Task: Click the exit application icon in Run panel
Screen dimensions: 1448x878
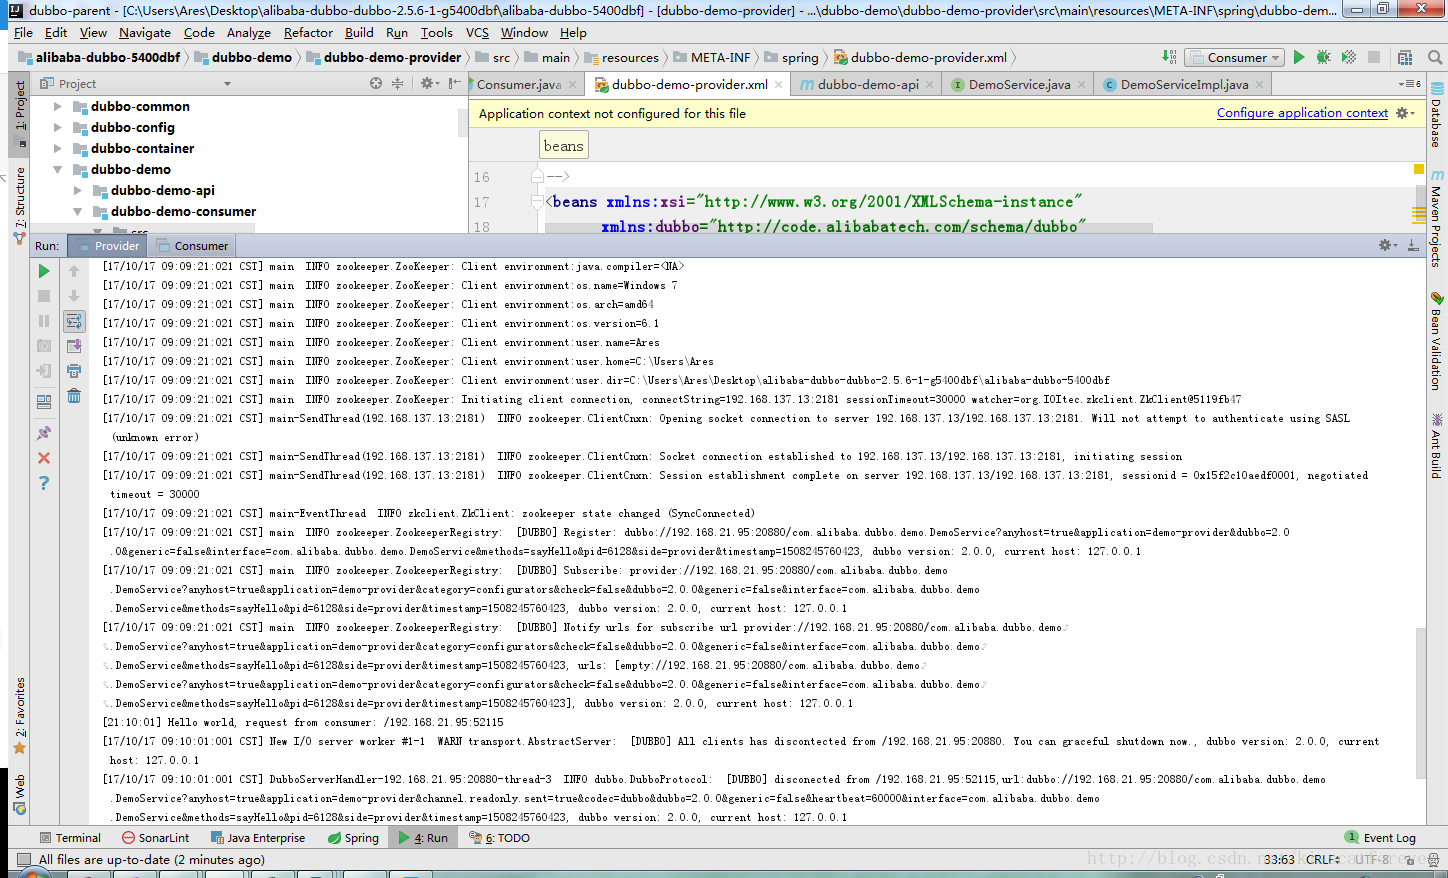Action: (44, 371)
